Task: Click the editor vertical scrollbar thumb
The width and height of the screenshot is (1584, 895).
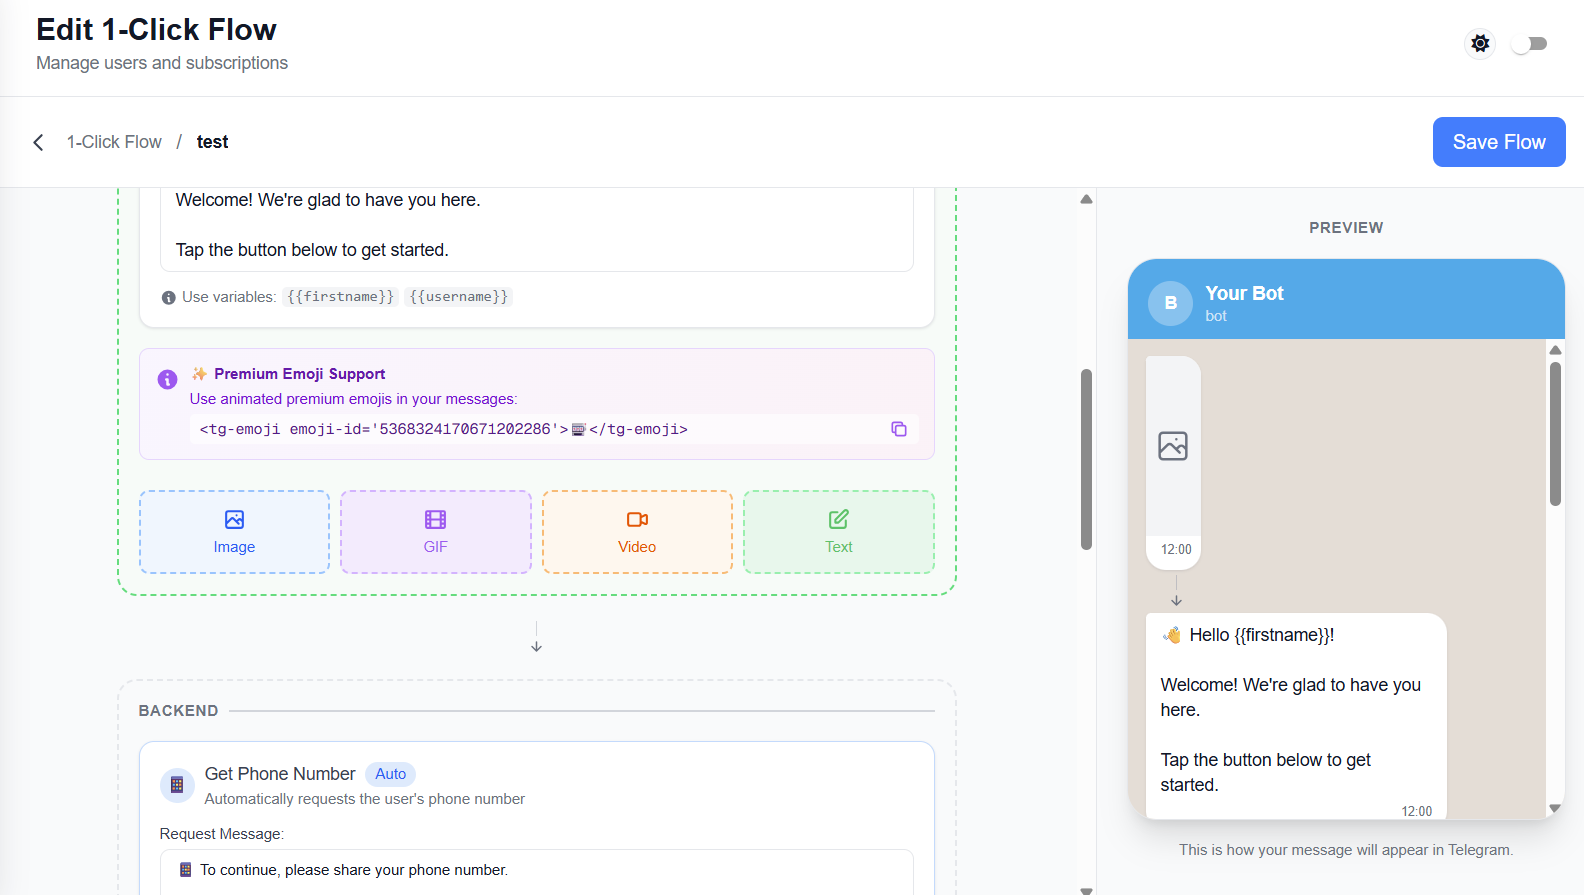Action: 1086,459
